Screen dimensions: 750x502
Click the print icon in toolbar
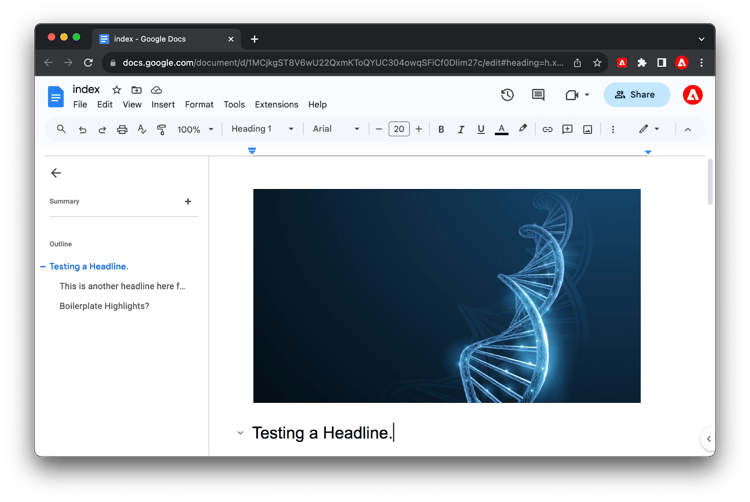point(122,129)
